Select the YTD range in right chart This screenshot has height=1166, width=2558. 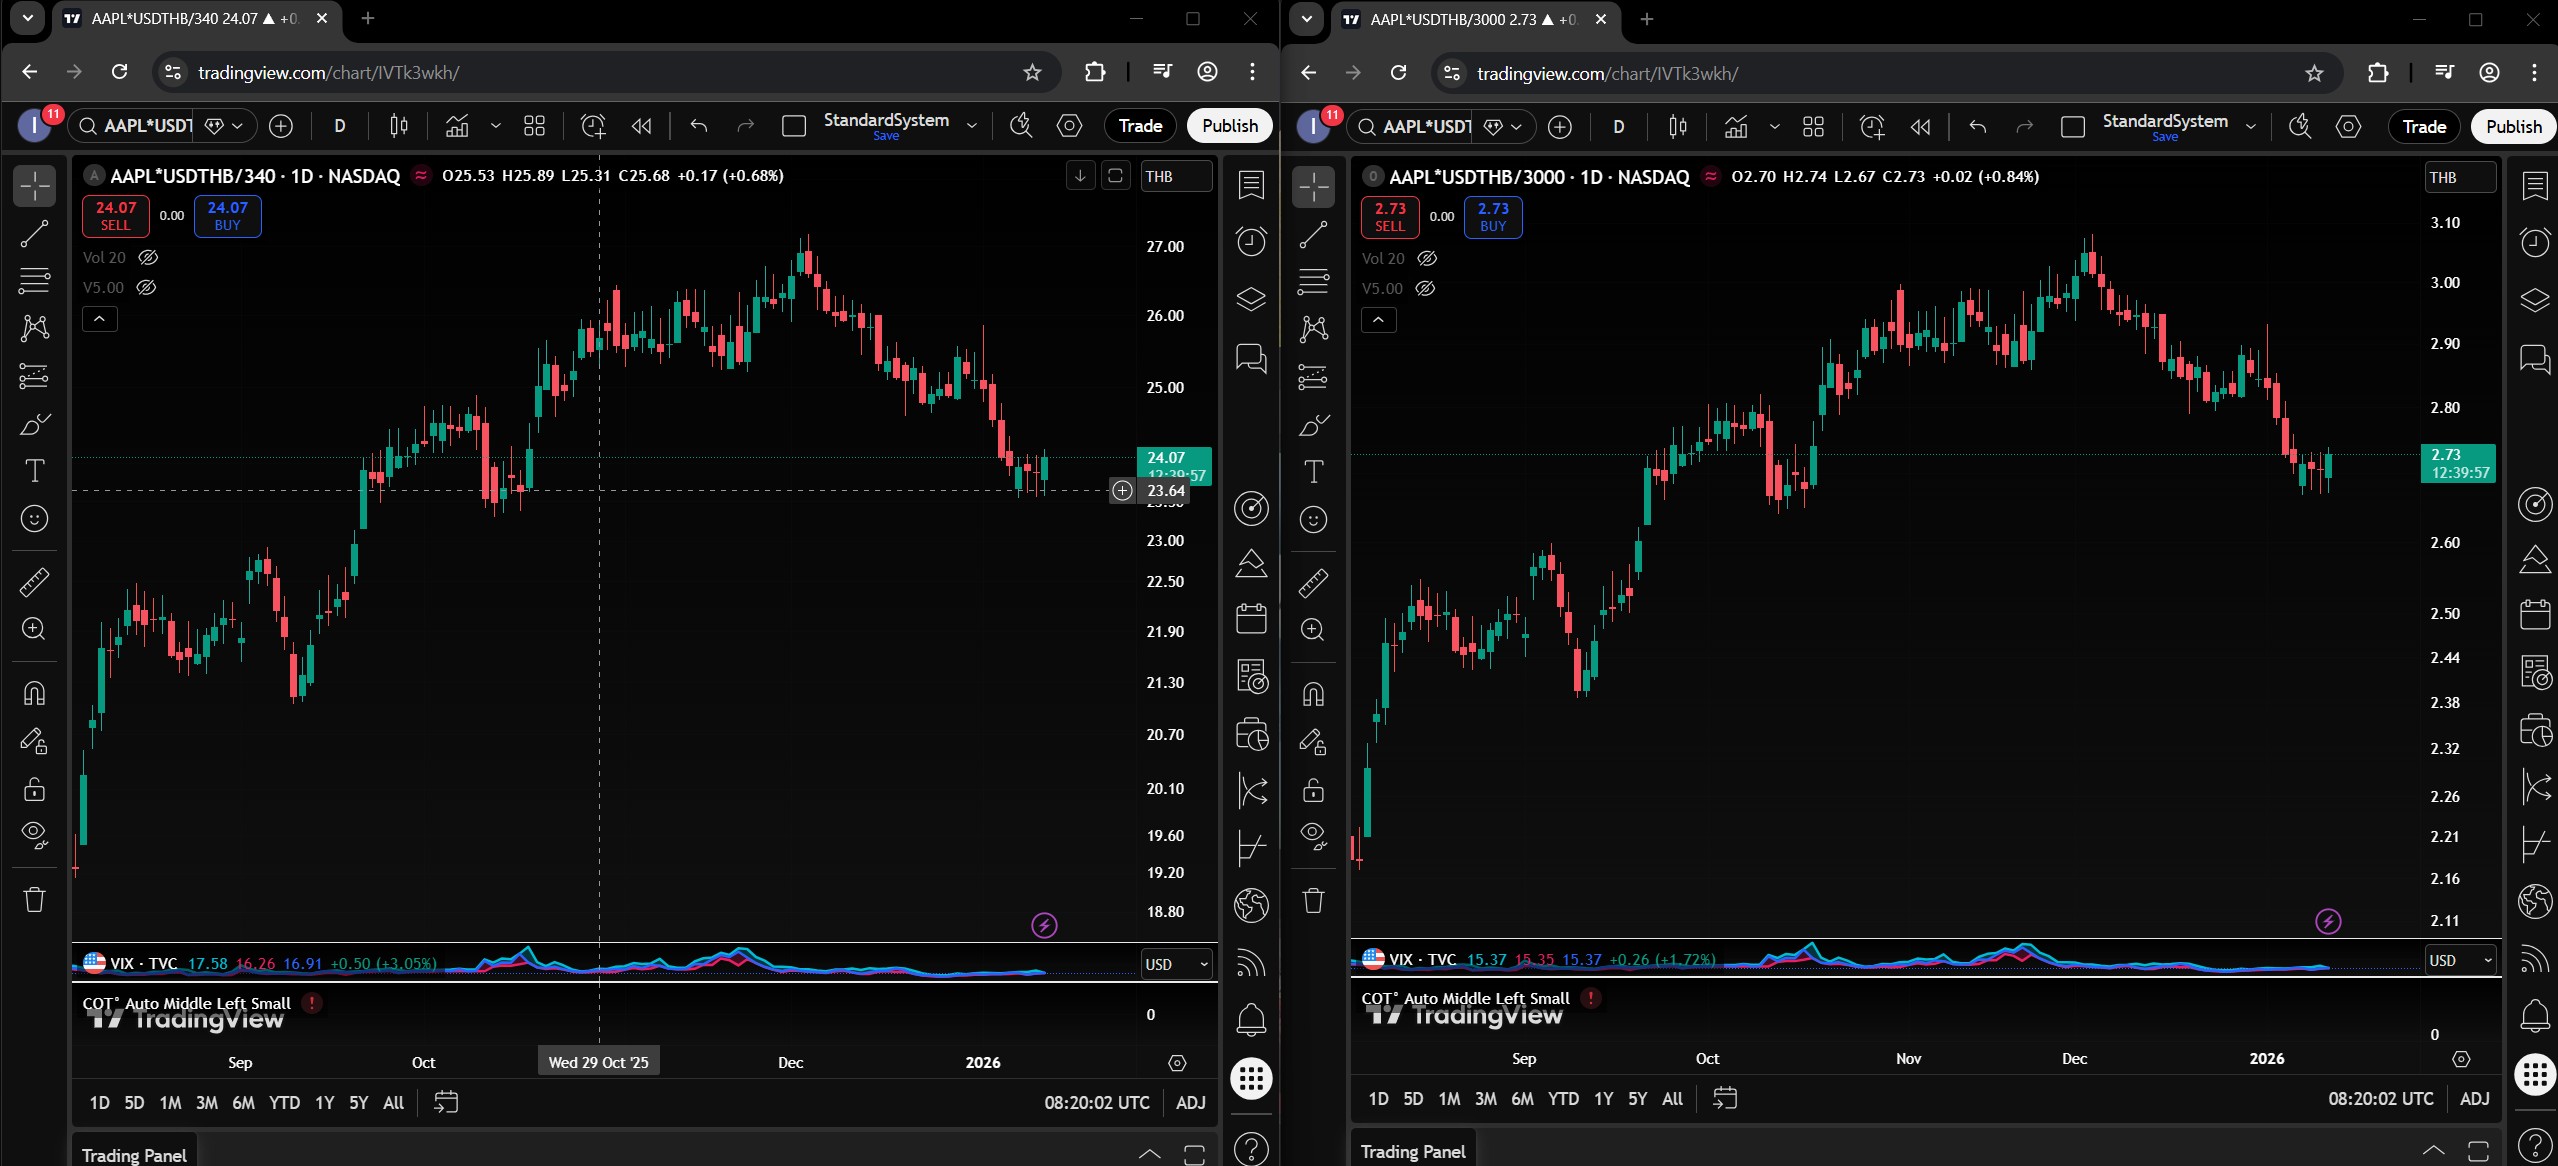[1563, 1098]
